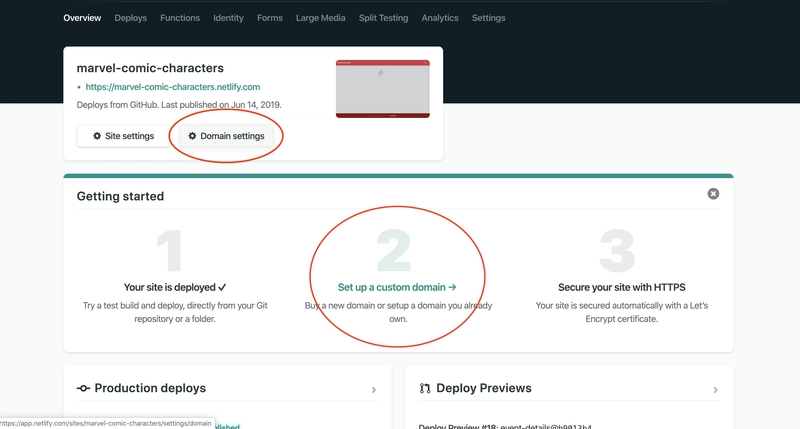This screenshot has height=429, width=800.
Task: Click the Domain settings button
Action: 227,136
